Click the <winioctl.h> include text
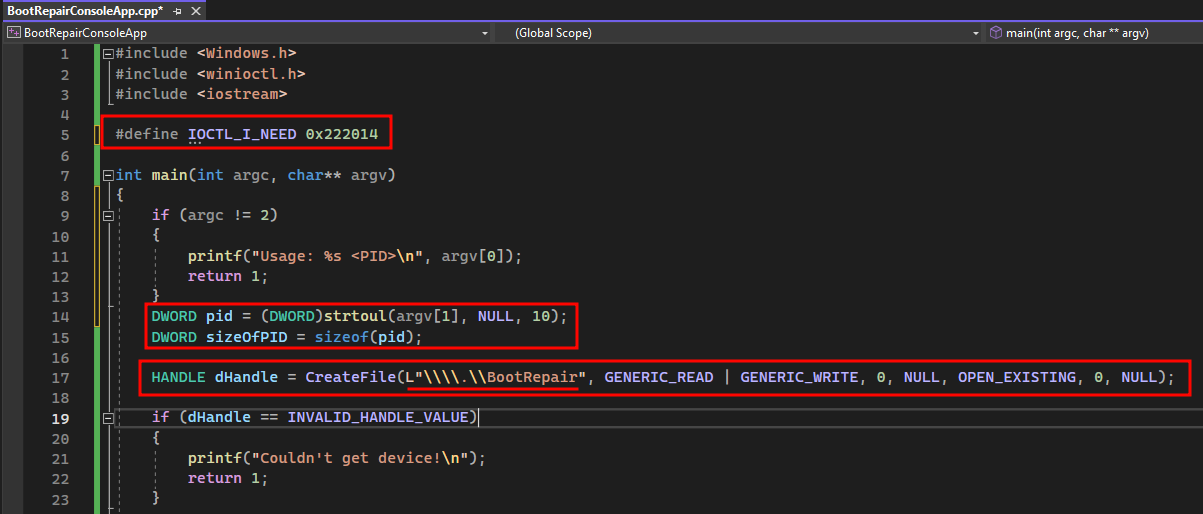Viewport: 1203px width, 514px height. [251, 74]
